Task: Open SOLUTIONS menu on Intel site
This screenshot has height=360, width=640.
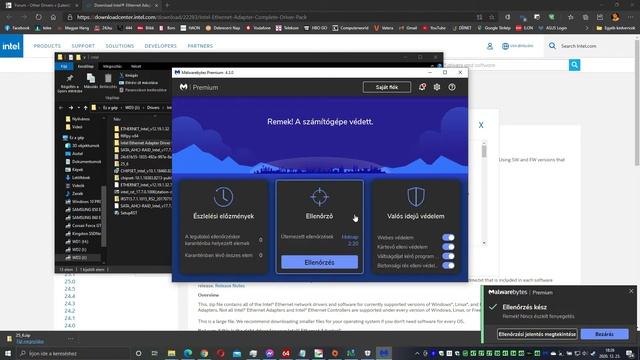Action: point(120,46)
